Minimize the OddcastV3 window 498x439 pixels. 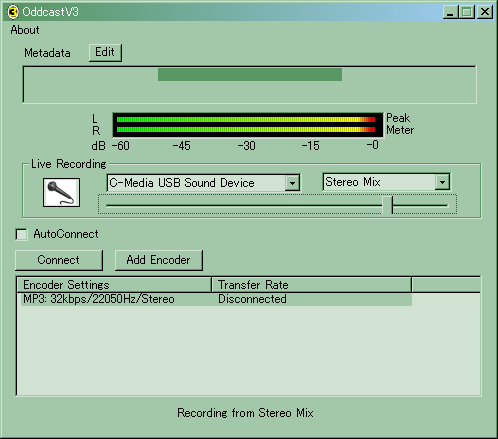tap(450, 12)
